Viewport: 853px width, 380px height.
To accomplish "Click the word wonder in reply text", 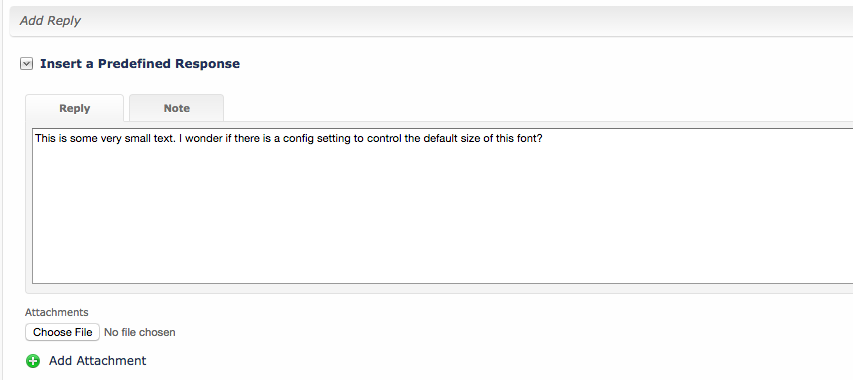I will click(x=204, y=139).
